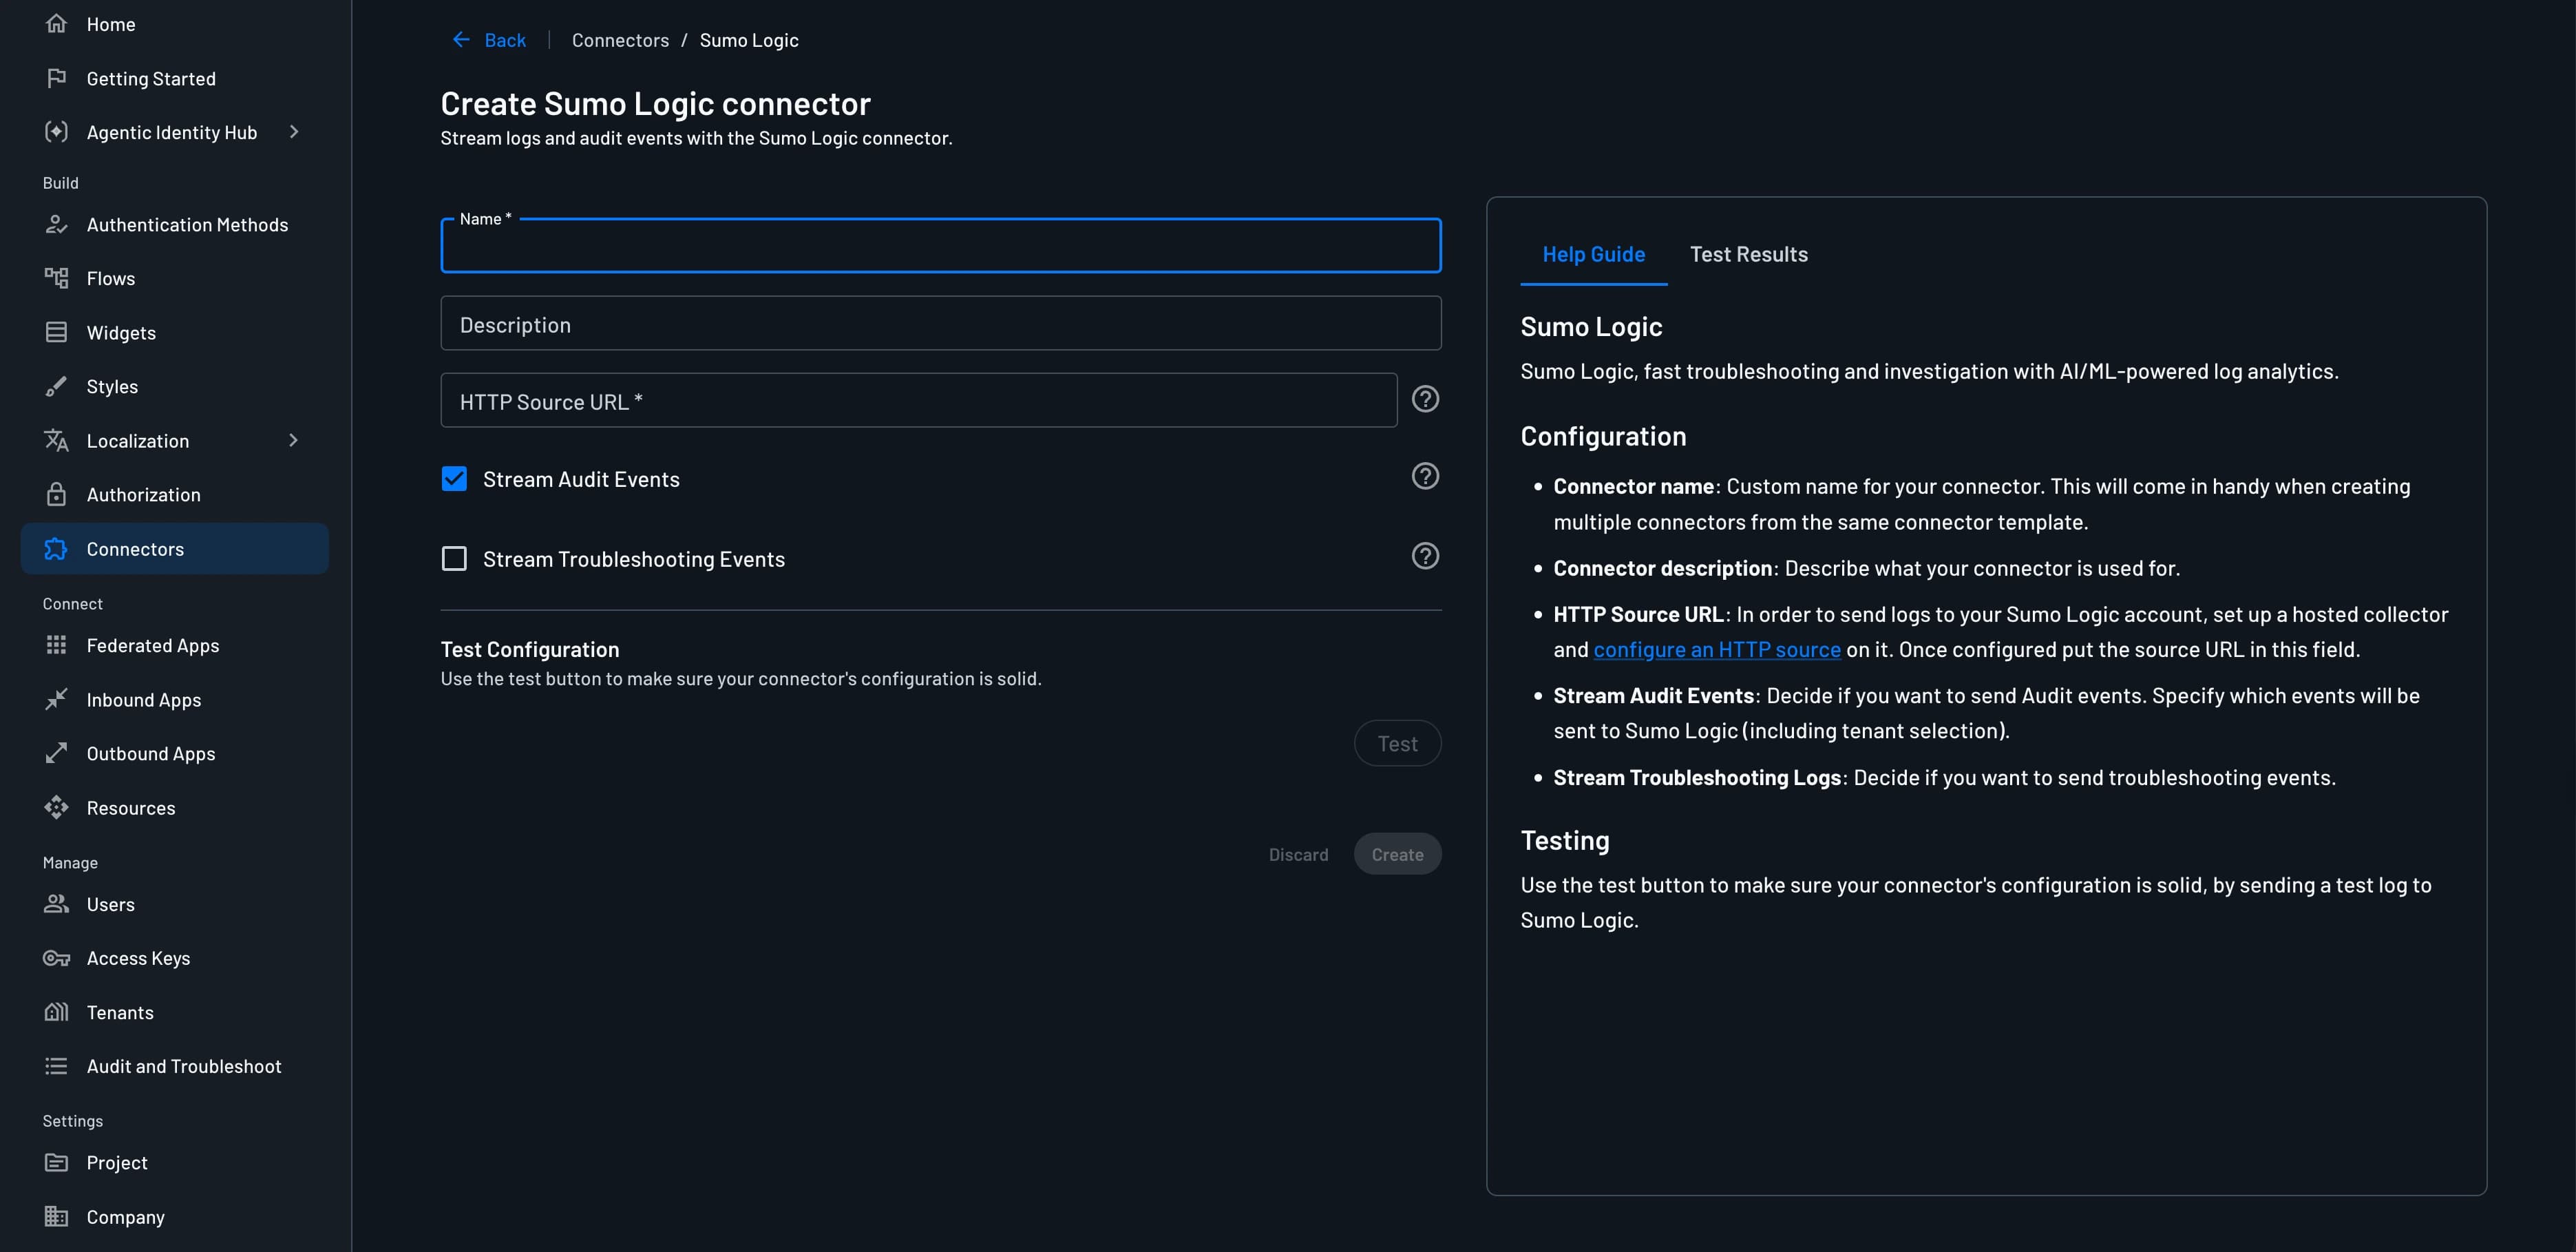
Task: Click the Access Keys key icon
Action: [56, 958]
